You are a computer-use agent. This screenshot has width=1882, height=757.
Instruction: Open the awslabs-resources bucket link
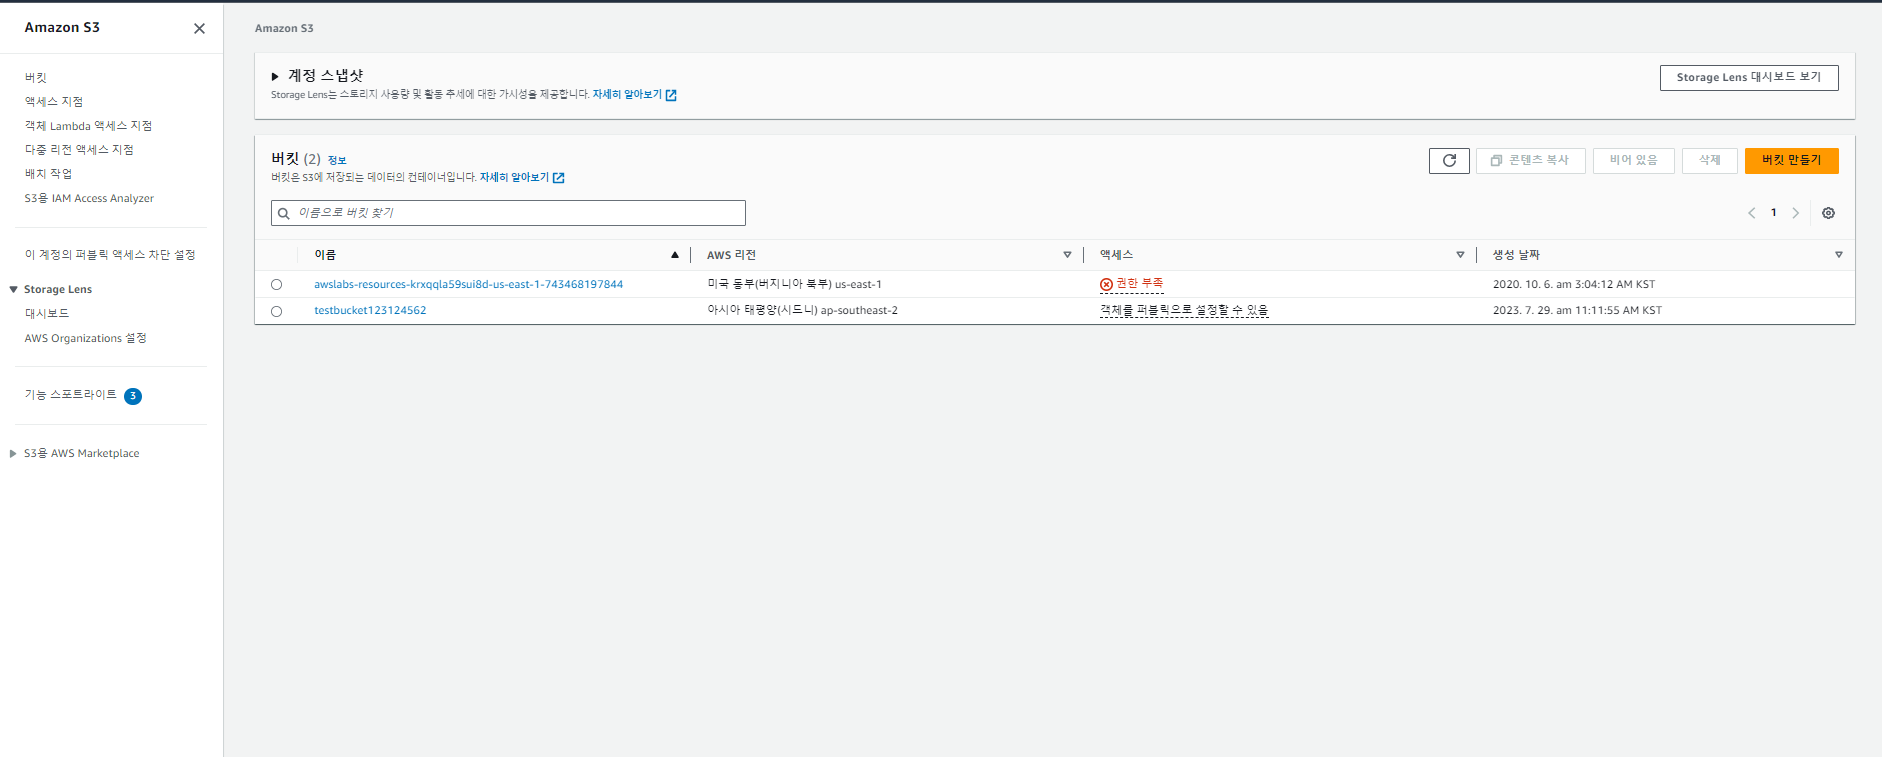pyautogui.click(x=468, y=285)
